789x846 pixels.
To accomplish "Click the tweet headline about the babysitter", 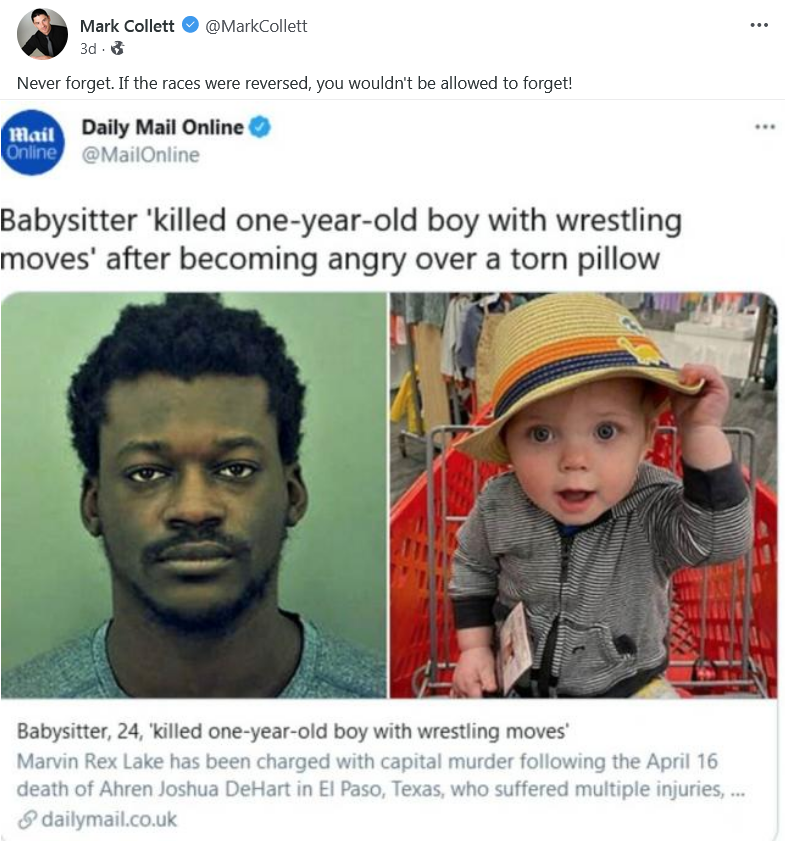I will click(x=341, y=240).
